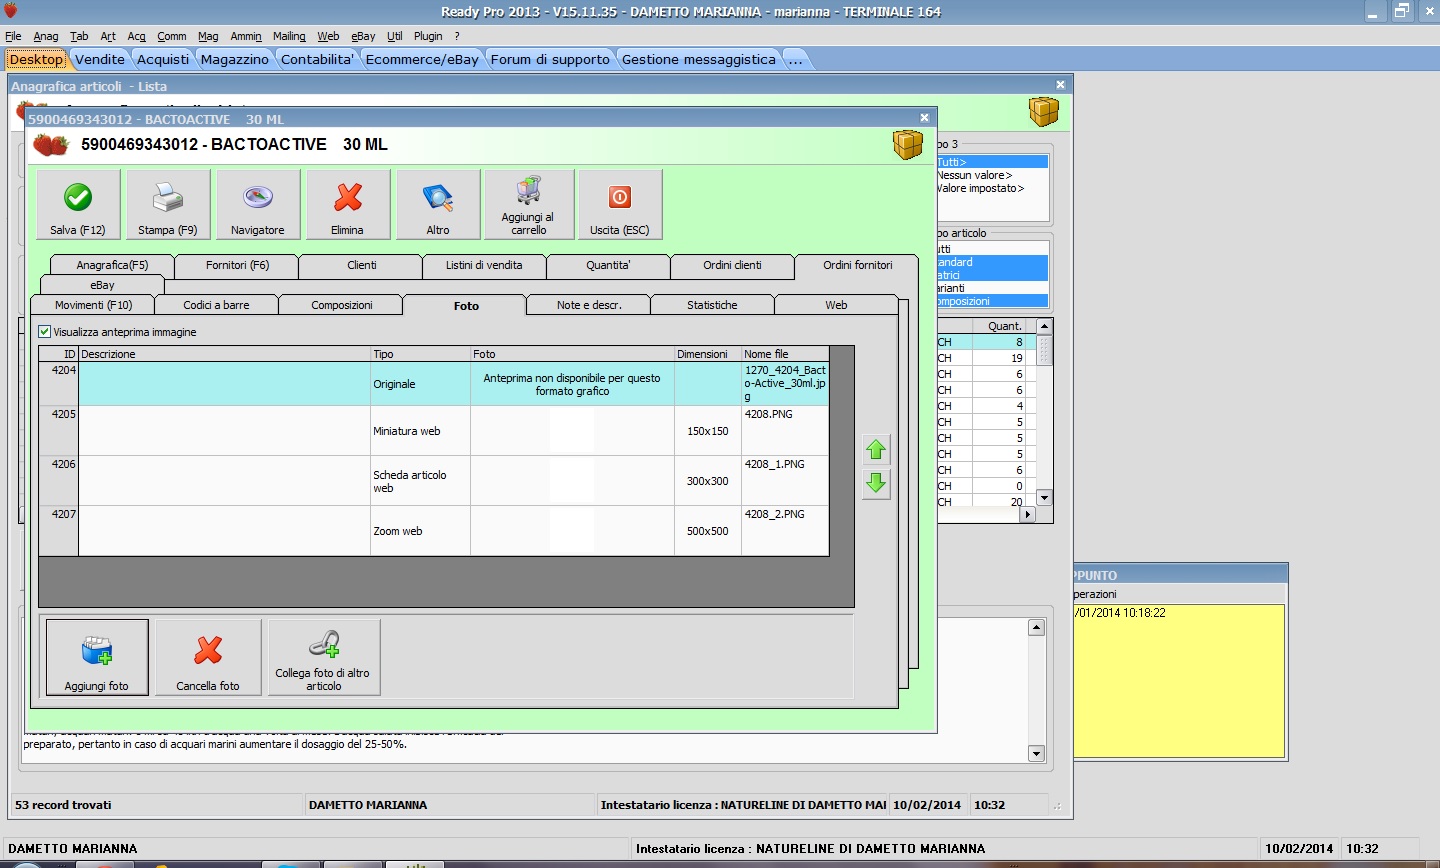
Task: Go to the Ordini clienti tab
Action: coord(732,265)
